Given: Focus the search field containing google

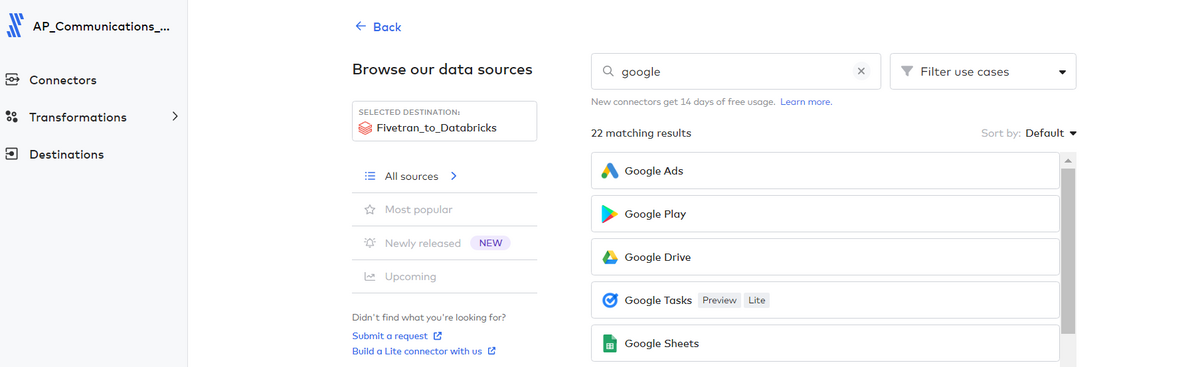Looking at the screenshot, I should (735, 72).
